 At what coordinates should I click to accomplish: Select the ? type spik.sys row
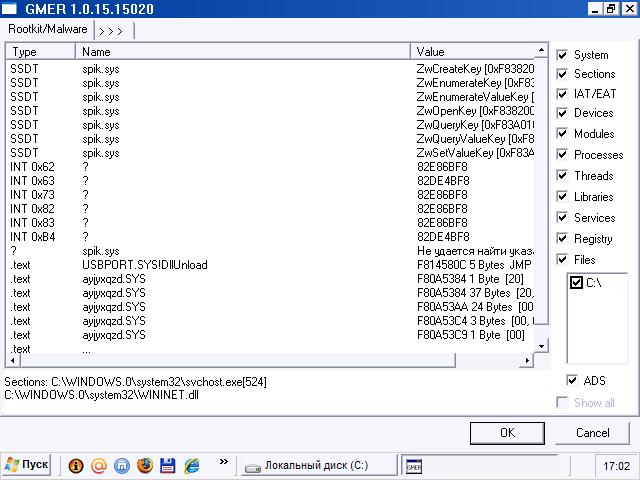coord(270,251)
